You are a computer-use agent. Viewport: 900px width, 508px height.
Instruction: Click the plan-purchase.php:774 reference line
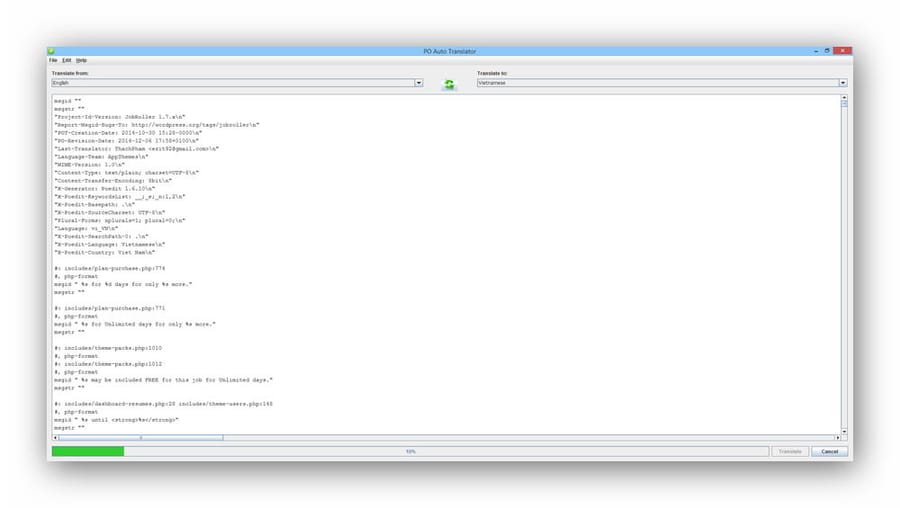[x=110, y=269]
